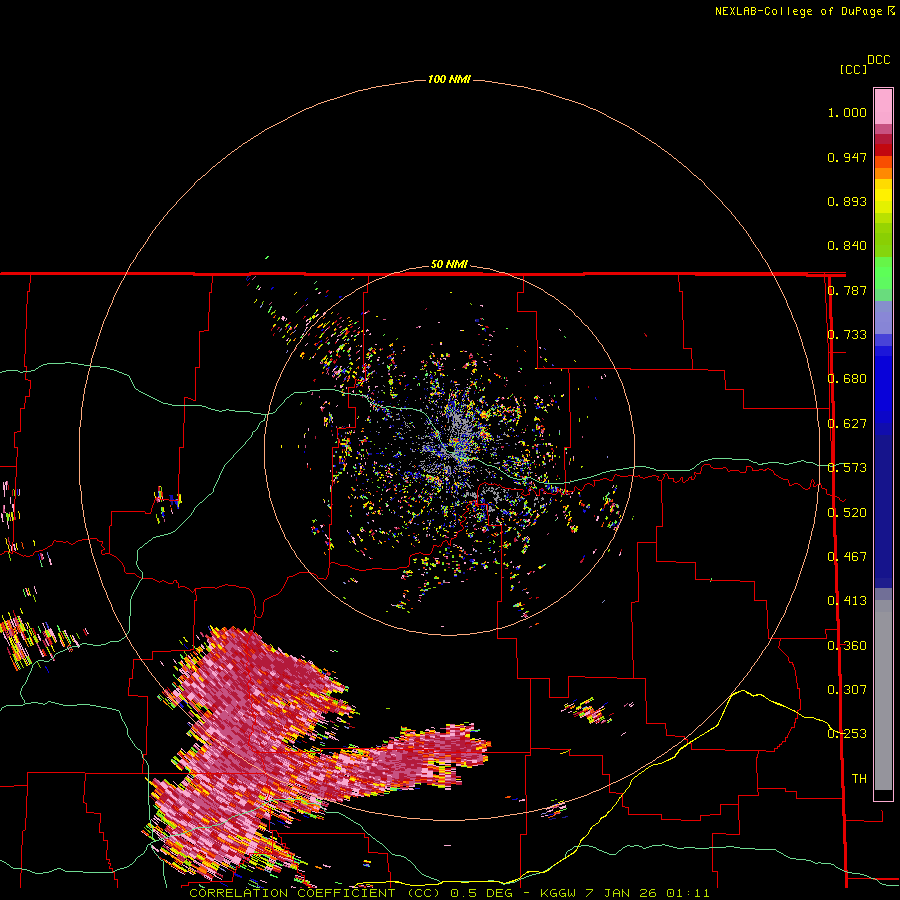Click the [CC] legend unit label
This screenshot has height=900, width=900.
tap(853, 69)
